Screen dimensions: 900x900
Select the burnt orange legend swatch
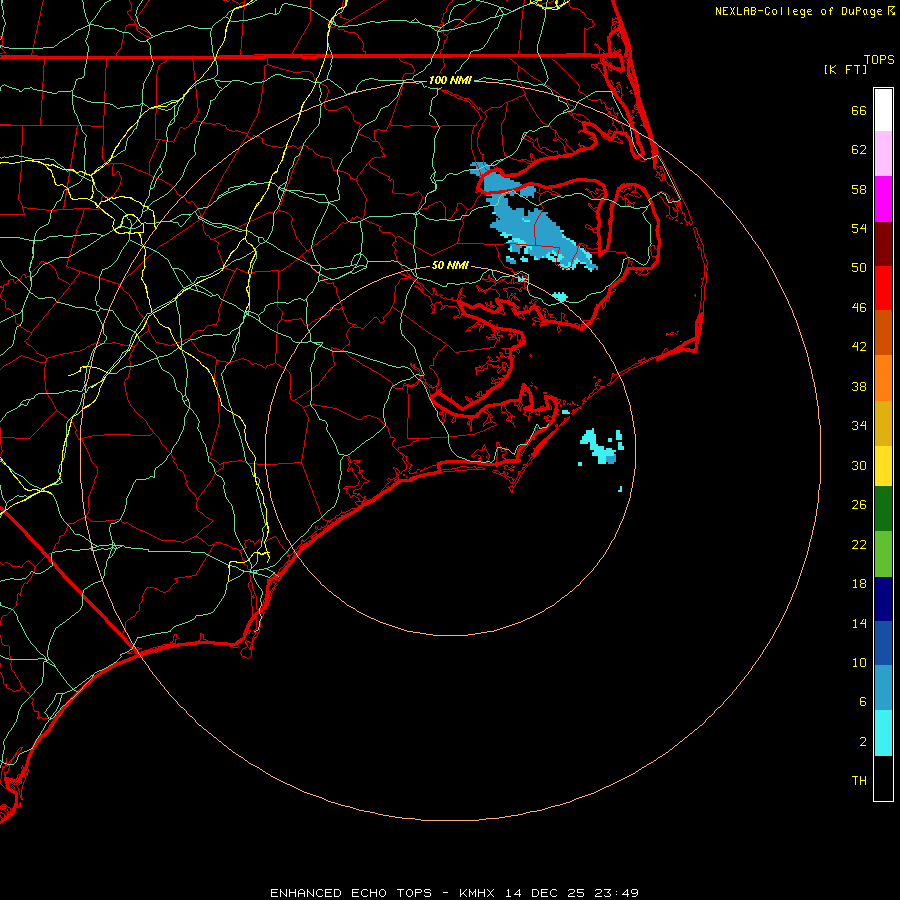(x=883, y=333)
